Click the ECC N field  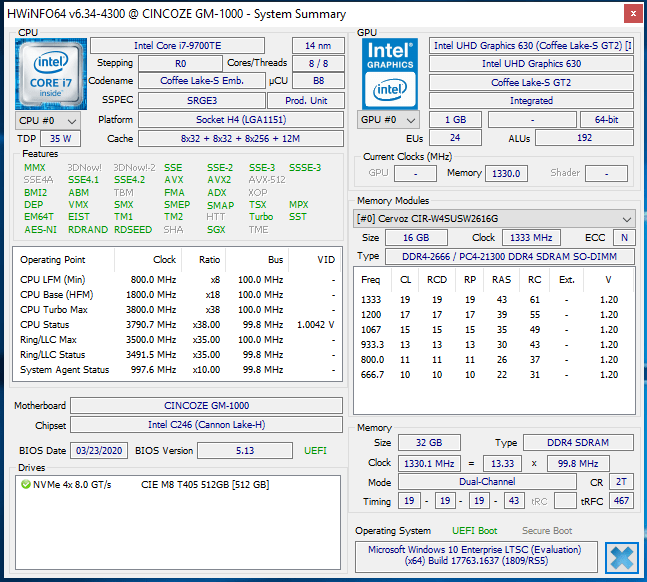[x=624, y=238]
